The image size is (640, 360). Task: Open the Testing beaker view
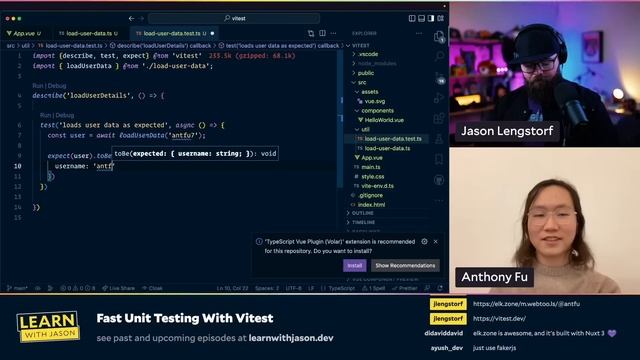click(x=439, y=139)
